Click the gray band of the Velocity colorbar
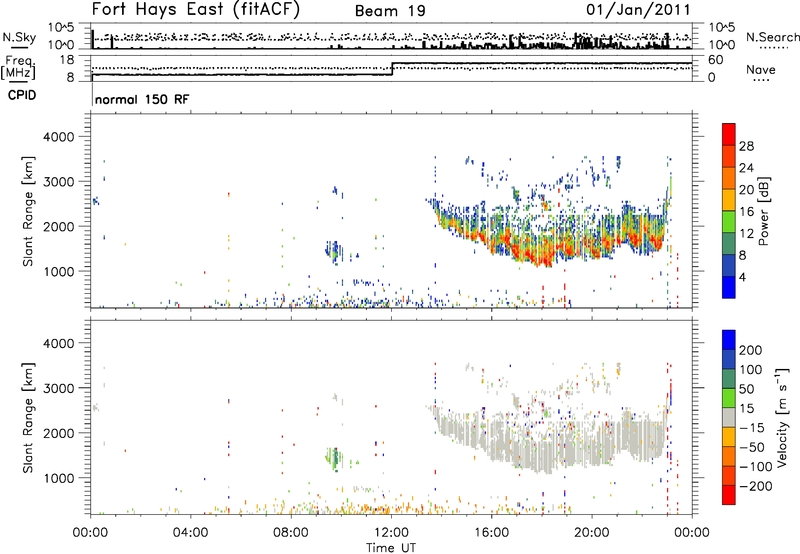800x554 pixels. 729,417
